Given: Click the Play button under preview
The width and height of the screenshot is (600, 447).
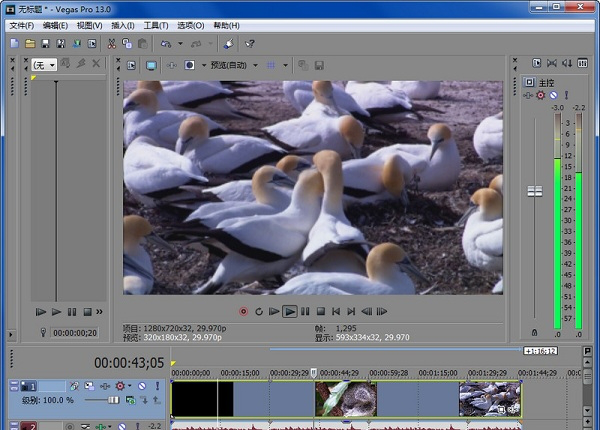Looking at the screenshot, I should point(290,312).
